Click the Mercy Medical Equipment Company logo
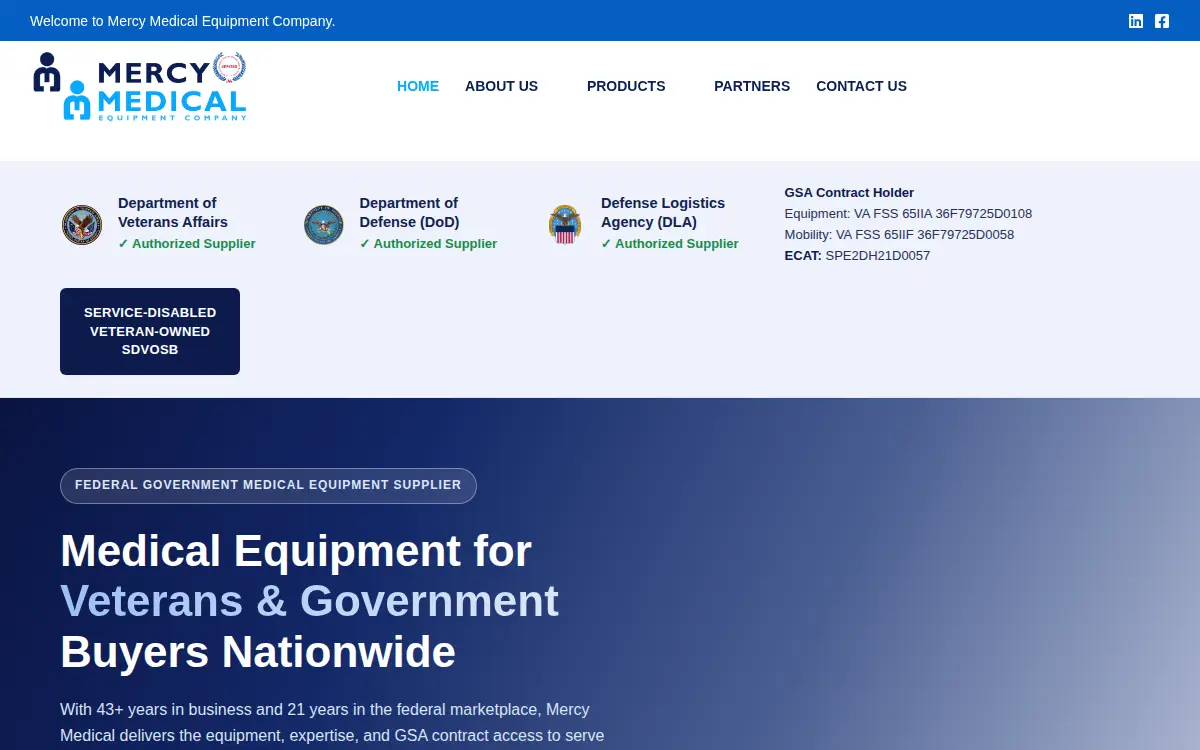This screenshot has width=1200, height=750. pos(140,87)
